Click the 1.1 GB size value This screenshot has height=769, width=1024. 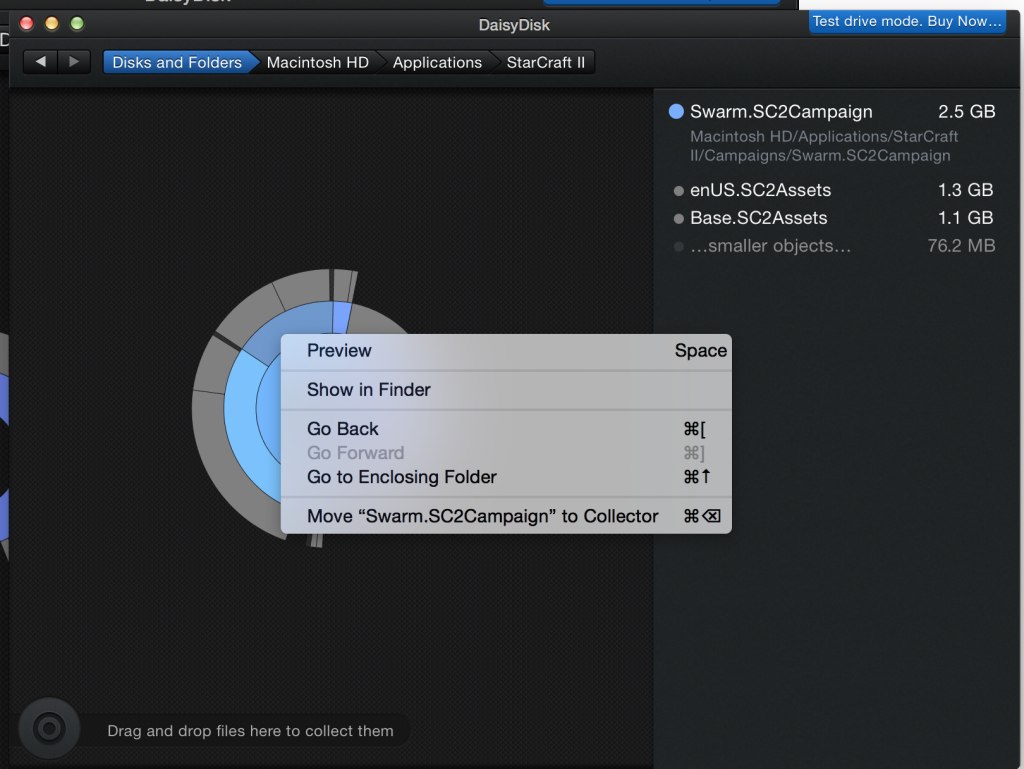pos(965,218)
